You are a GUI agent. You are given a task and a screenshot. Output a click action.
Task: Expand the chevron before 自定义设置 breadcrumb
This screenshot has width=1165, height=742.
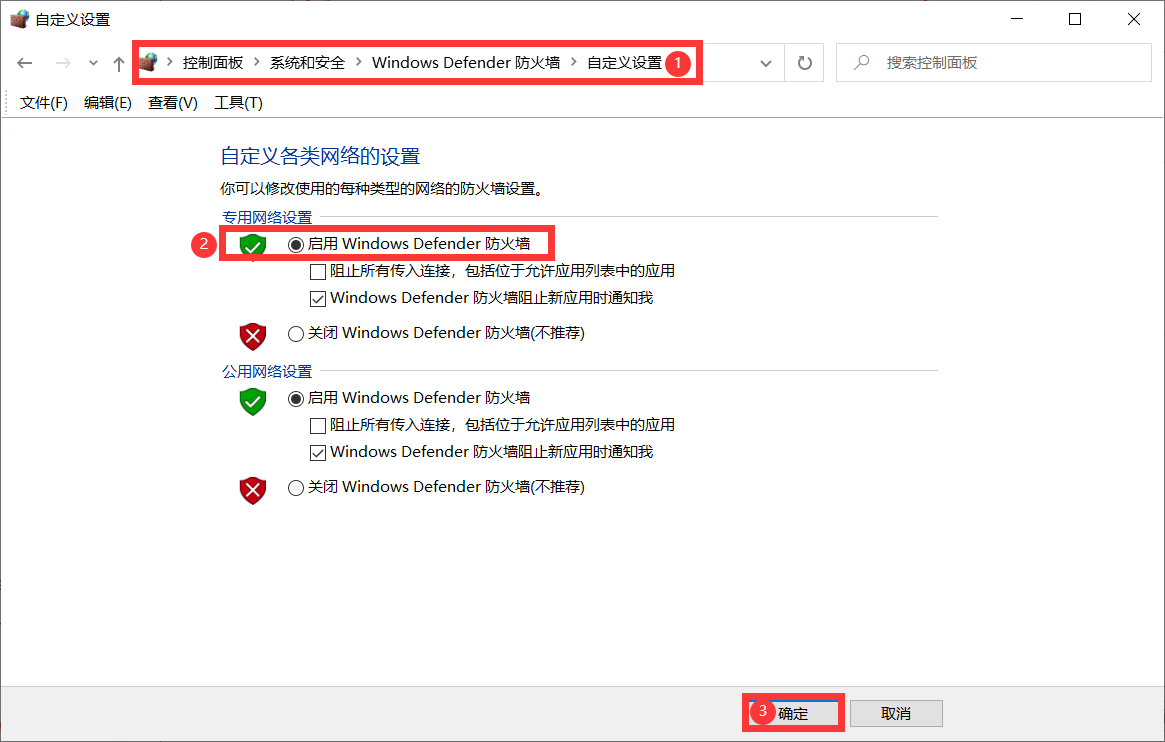(x=574, y=62)
